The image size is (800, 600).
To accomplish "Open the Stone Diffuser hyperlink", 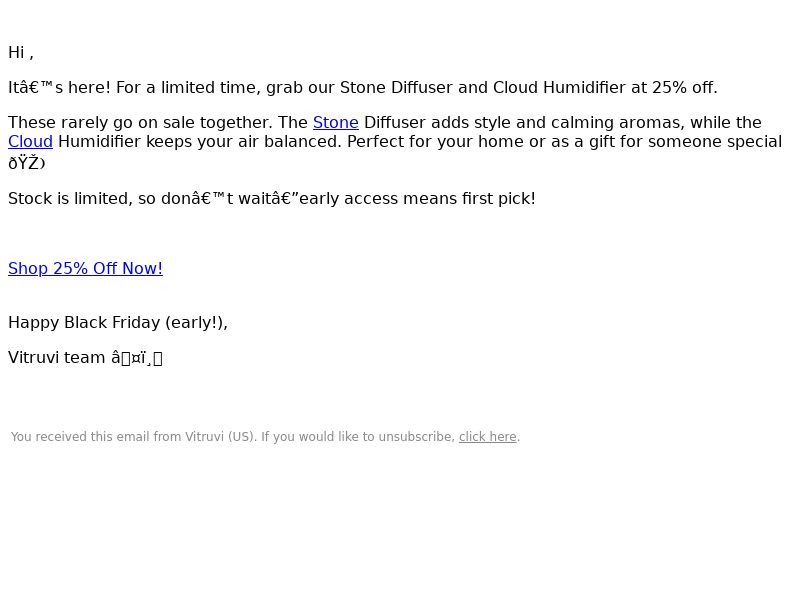I will (x=336, y=123).
